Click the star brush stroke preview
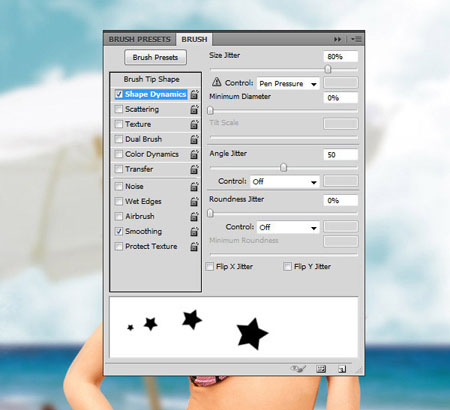 point(234,328)
